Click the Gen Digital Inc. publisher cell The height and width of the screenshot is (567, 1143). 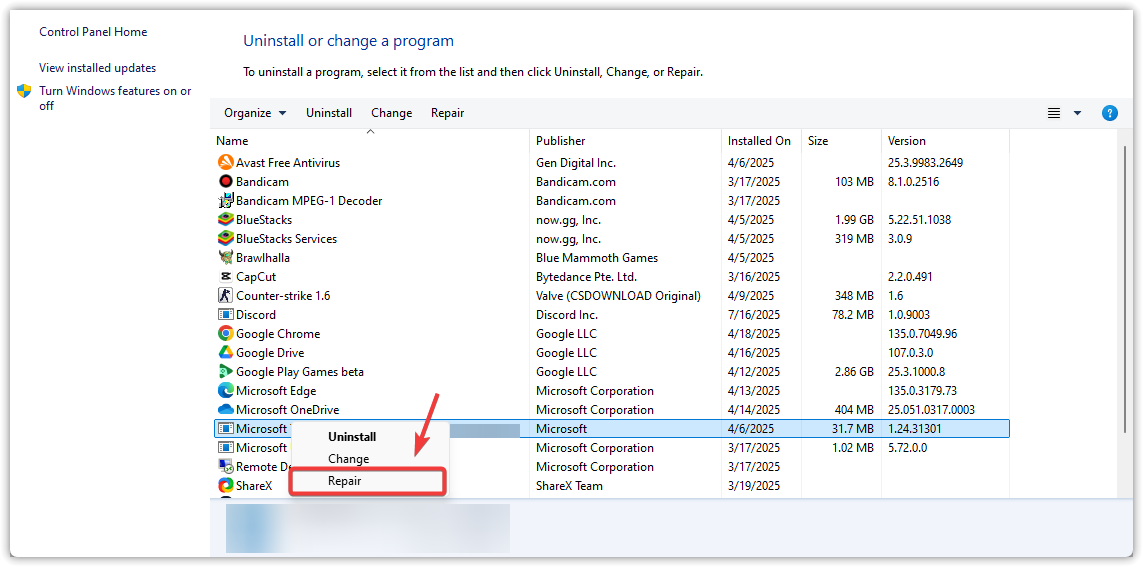click(x=576, y=163)
